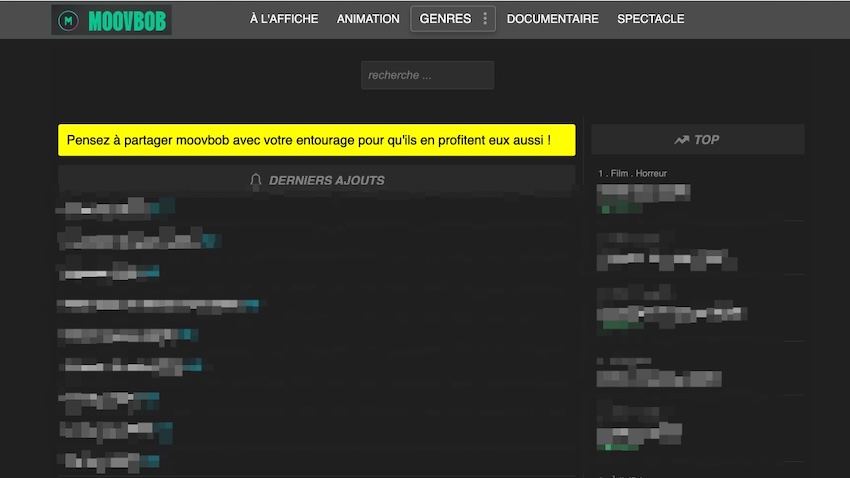850x478 pixels.
Task: Open the longest title in the Derniers Ajouts list
Action: click(150, 304)
